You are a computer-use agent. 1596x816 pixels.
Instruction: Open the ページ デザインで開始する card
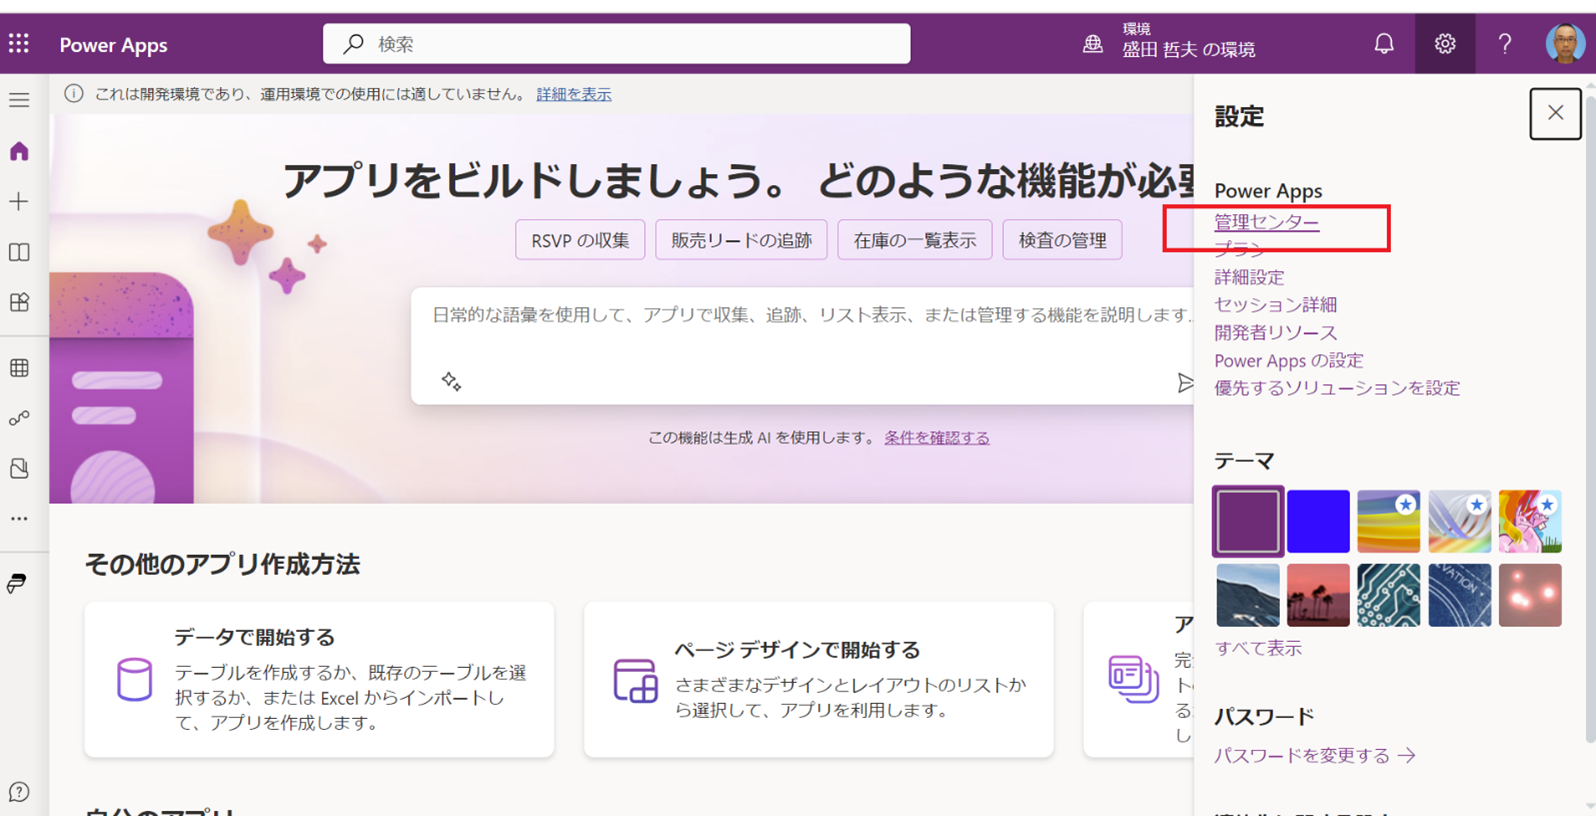tap(819, 680)
